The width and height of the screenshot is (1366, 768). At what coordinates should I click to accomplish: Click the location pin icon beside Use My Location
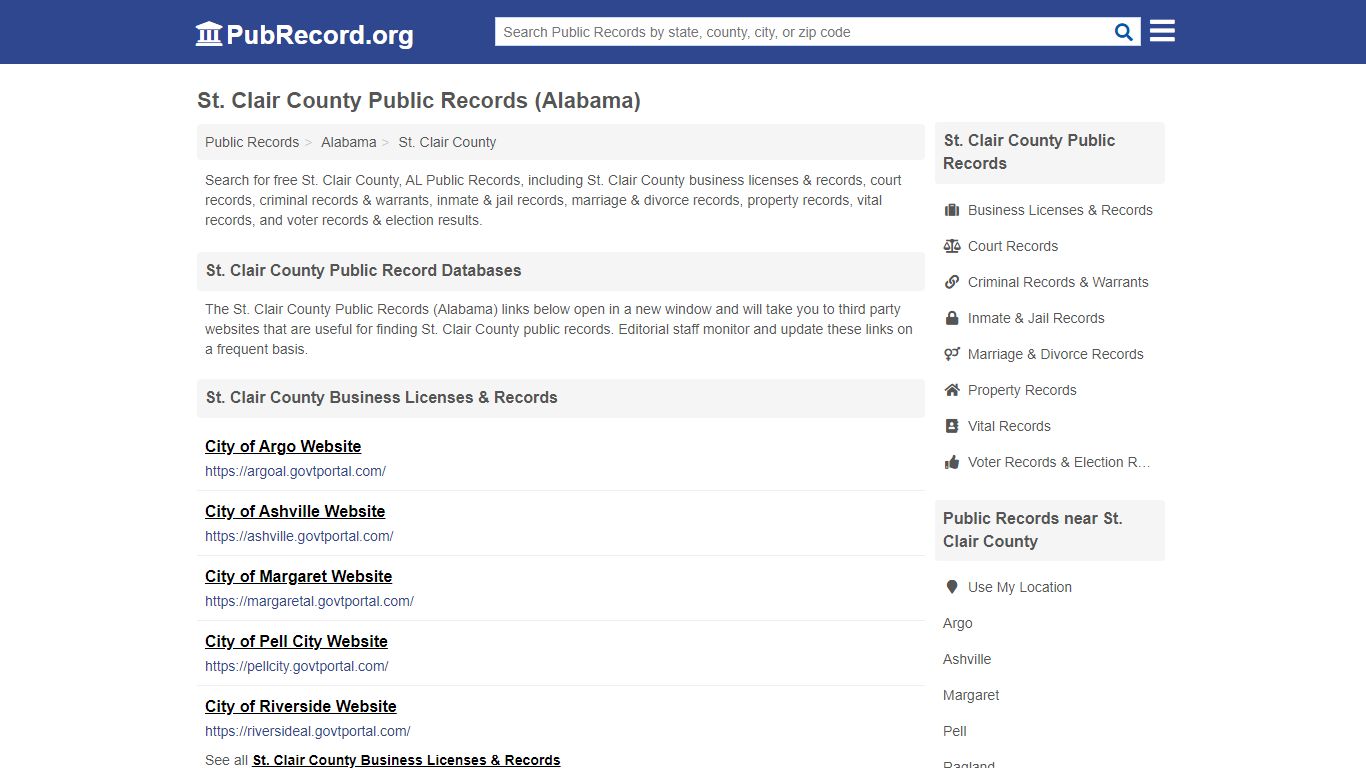pyautogui.click(x=952, y=587)
